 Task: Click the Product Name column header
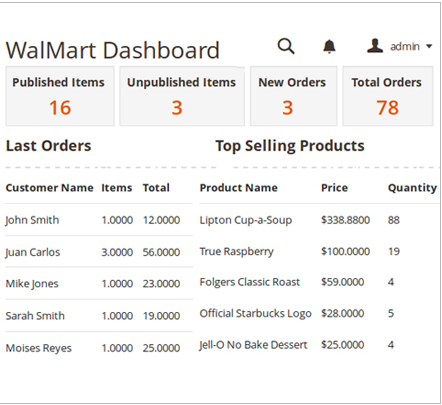tap(239, 188)
